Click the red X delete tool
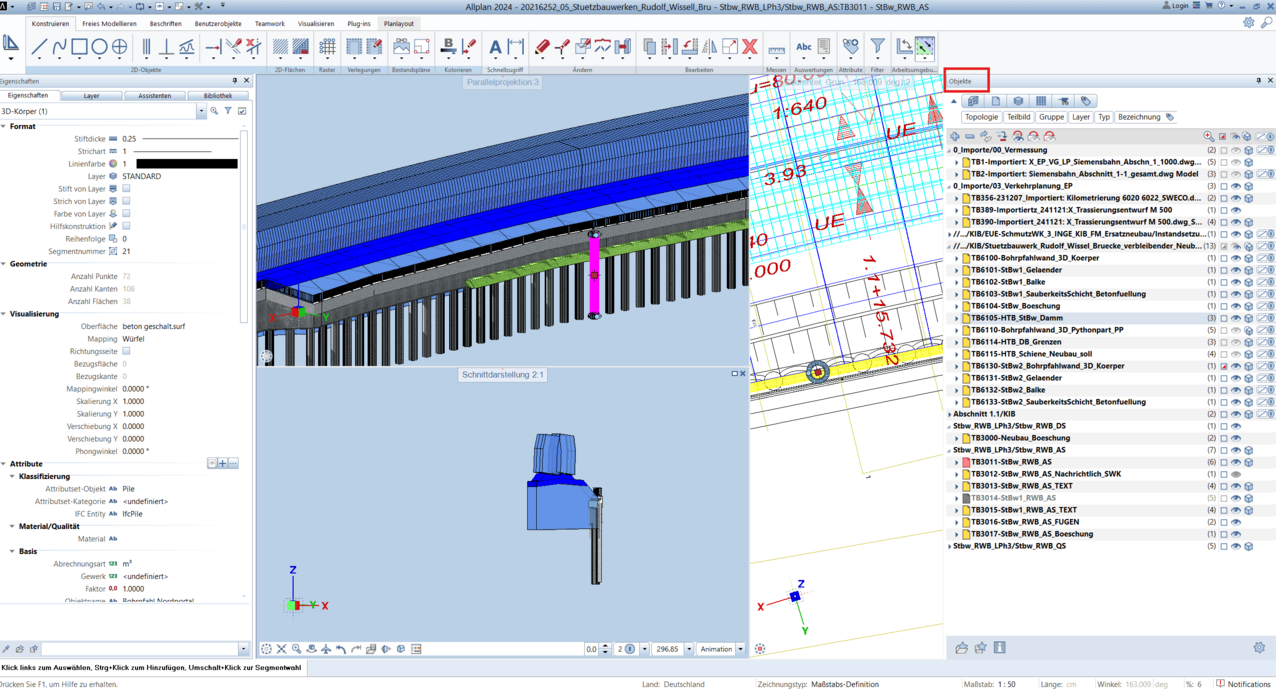 (749, 47)
